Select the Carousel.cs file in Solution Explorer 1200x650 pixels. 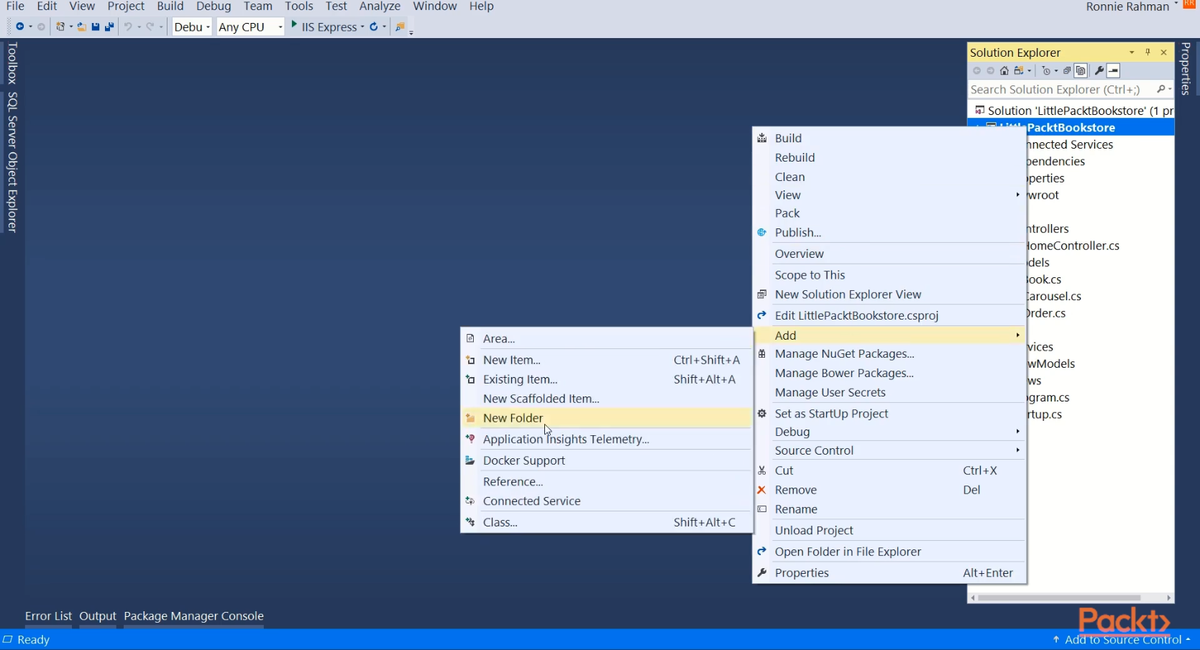tap(1054, 296)
